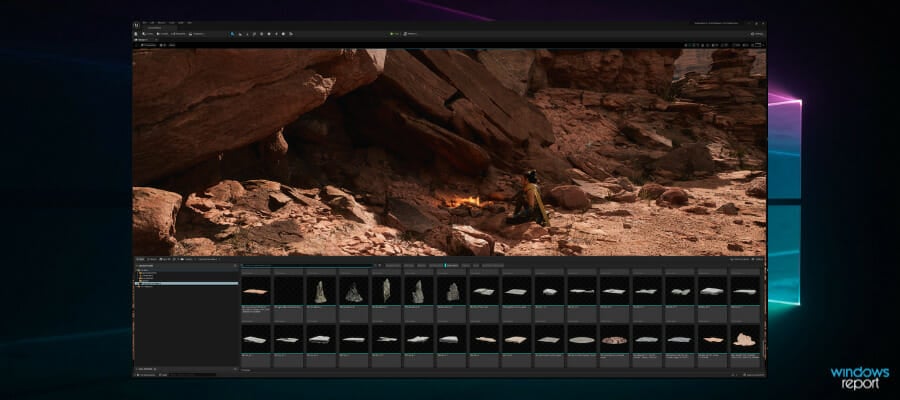This screenshot has width=900, height=400.
Task: Open the File menu in the Unreal Editor
Action: coord(145,23)
